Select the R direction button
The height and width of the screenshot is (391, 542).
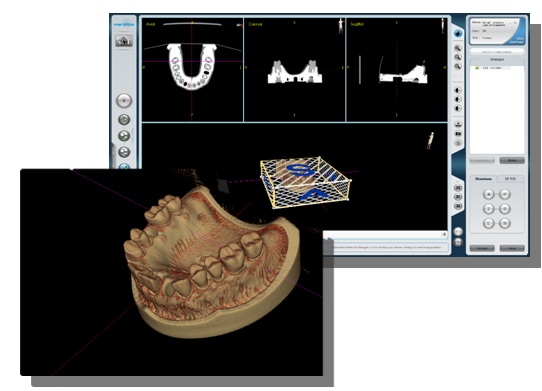point(505,223)
